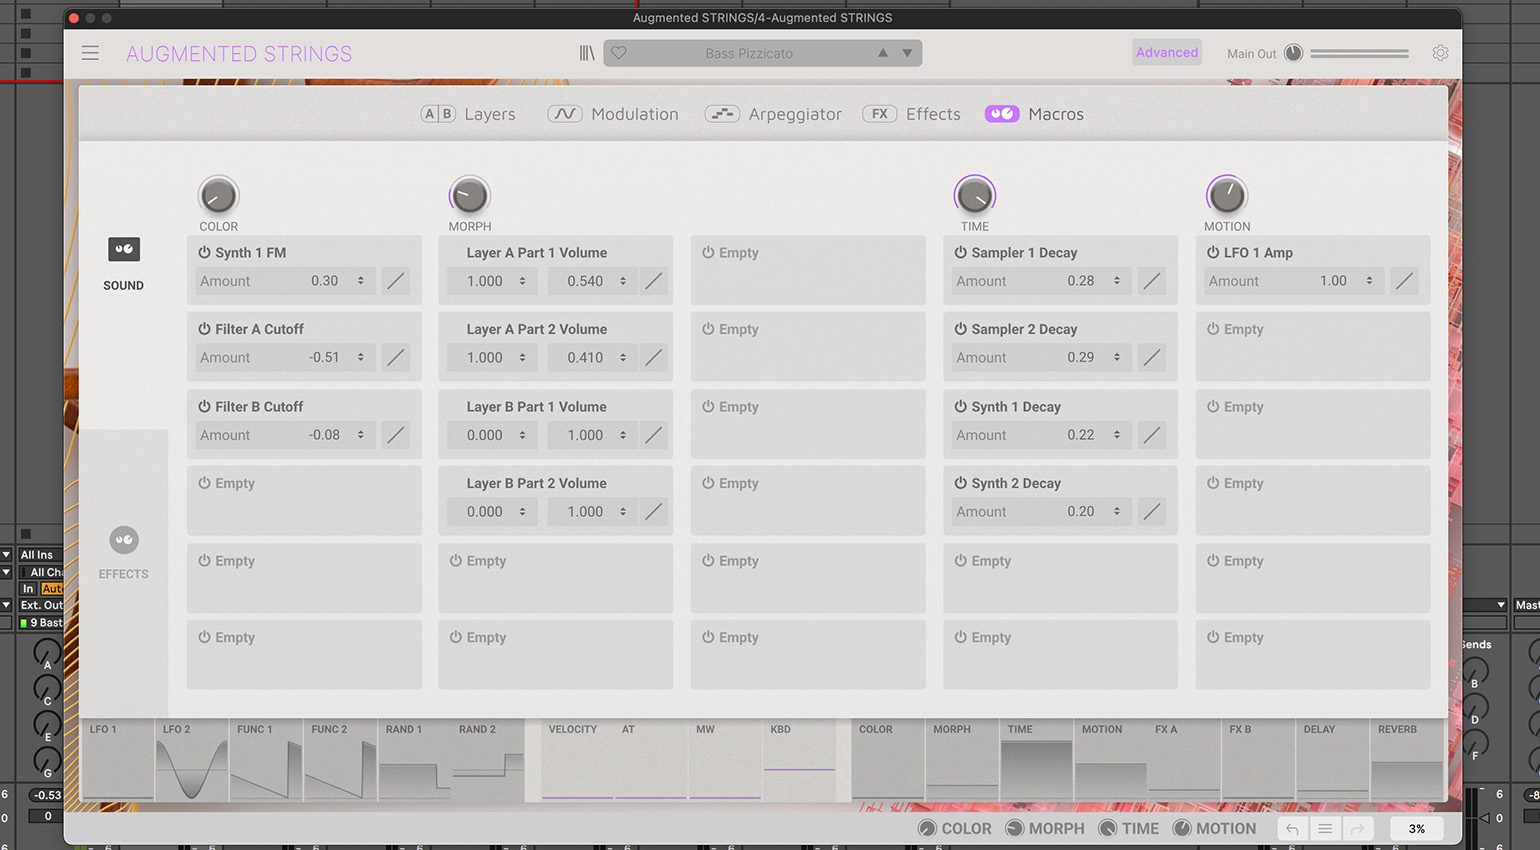This screenshot has height=850, width=1540.
Task: Open the DELAY macro source strip
Action: coord(1333,760)
